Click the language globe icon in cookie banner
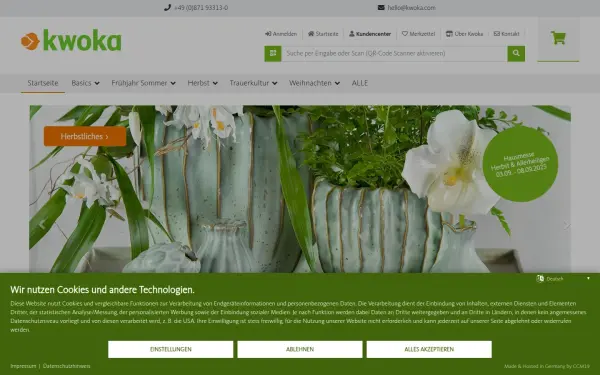Viewport: 600px width, 375px height. click(x=540, y=279)
